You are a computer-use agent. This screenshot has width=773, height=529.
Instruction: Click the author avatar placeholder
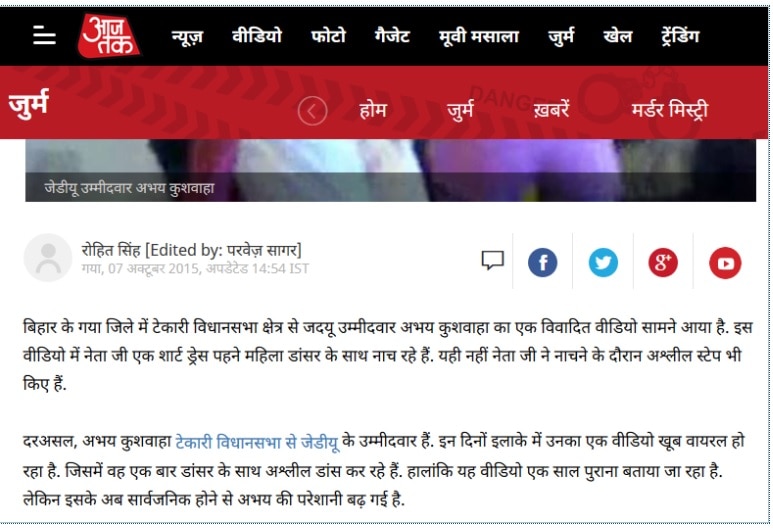point(48,258)
